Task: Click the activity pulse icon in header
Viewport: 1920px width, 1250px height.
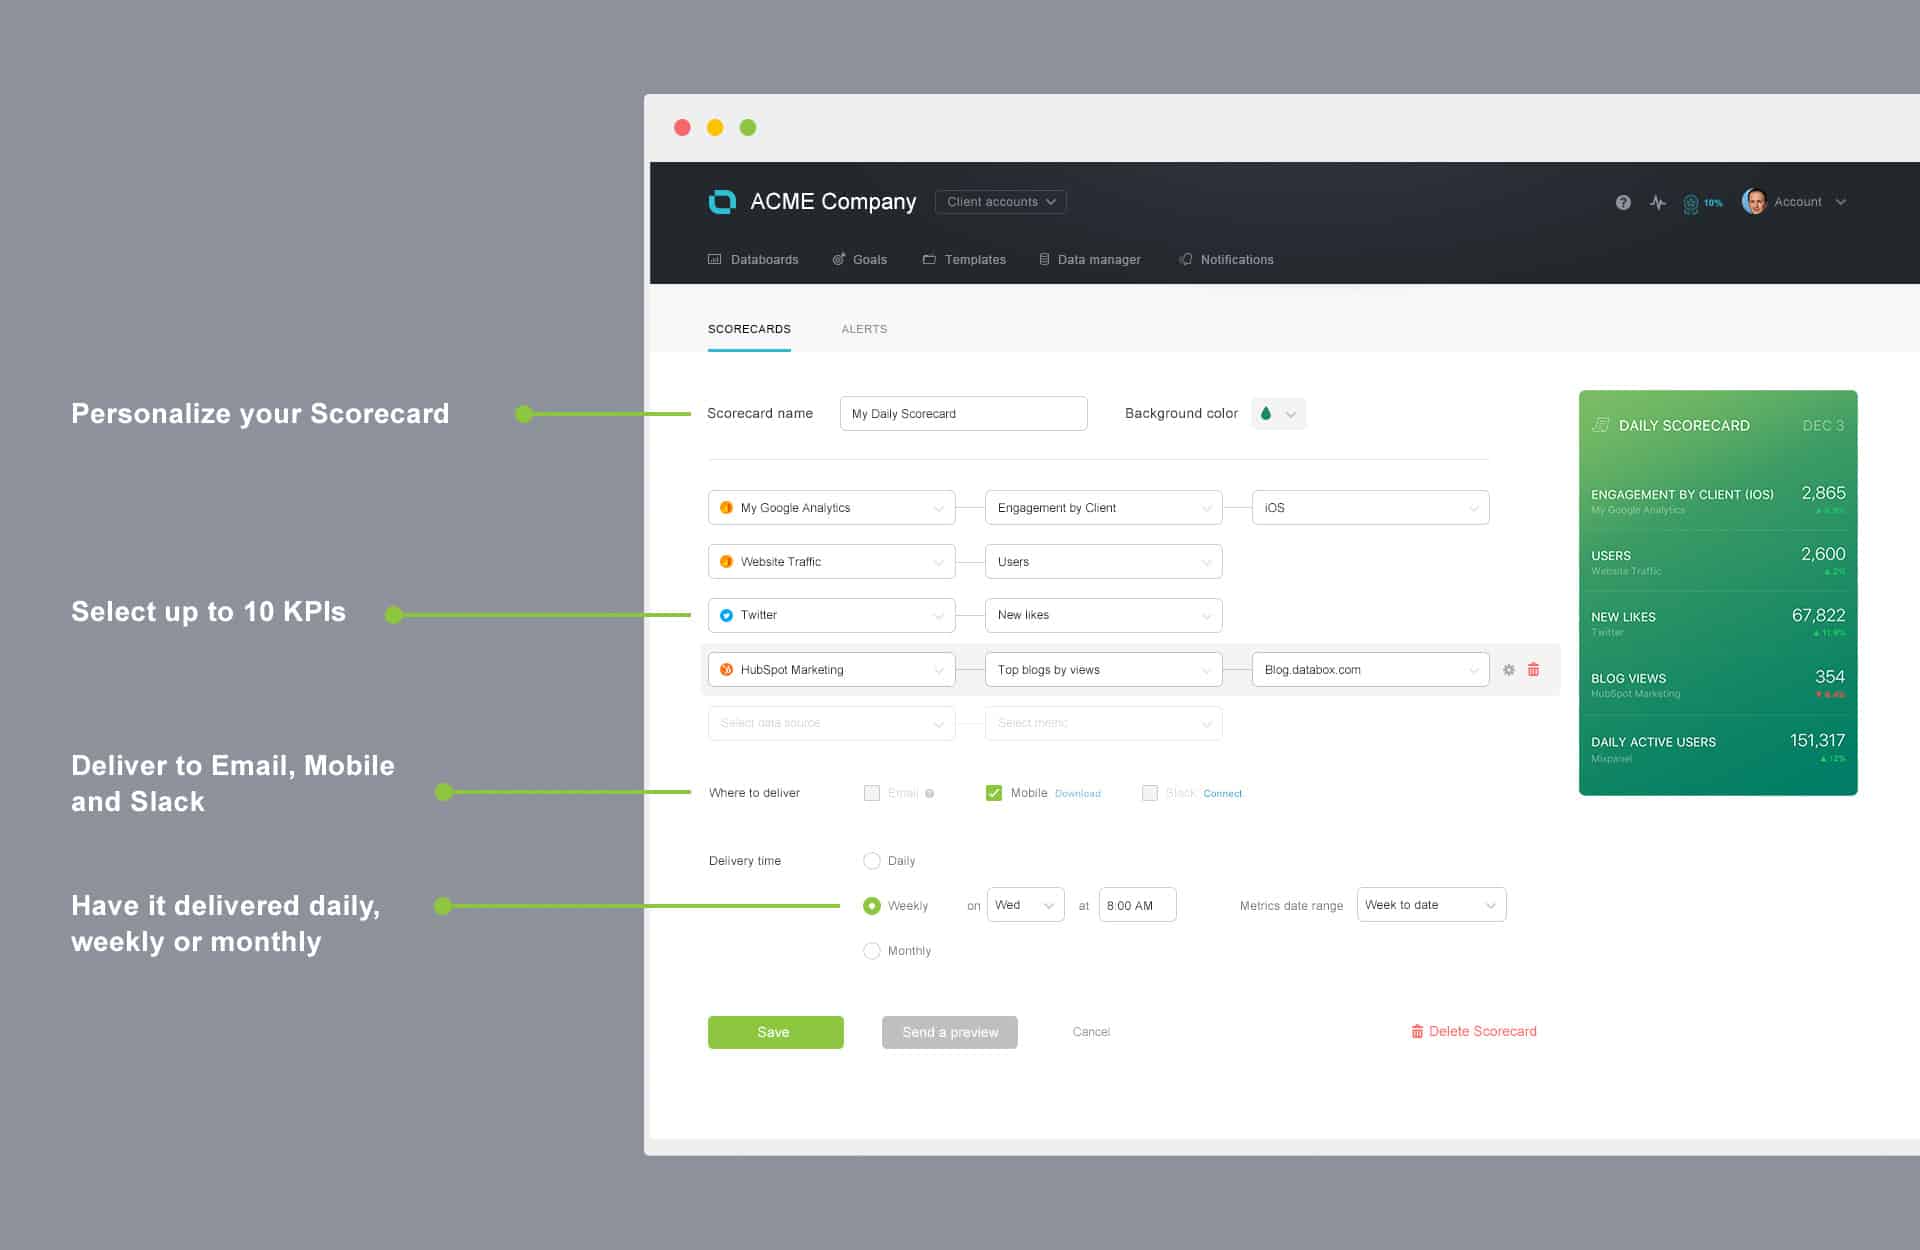Action: click(x=1658, y=202)
